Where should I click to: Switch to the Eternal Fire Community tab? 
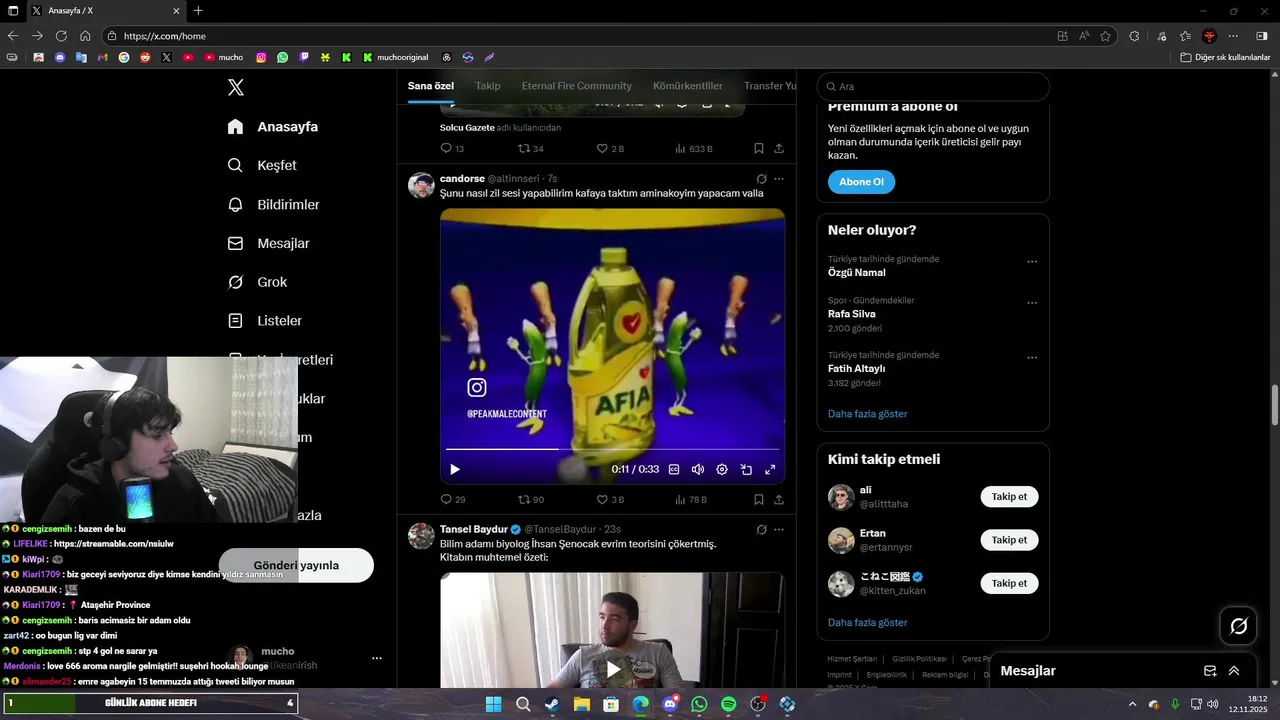point(577,86)
